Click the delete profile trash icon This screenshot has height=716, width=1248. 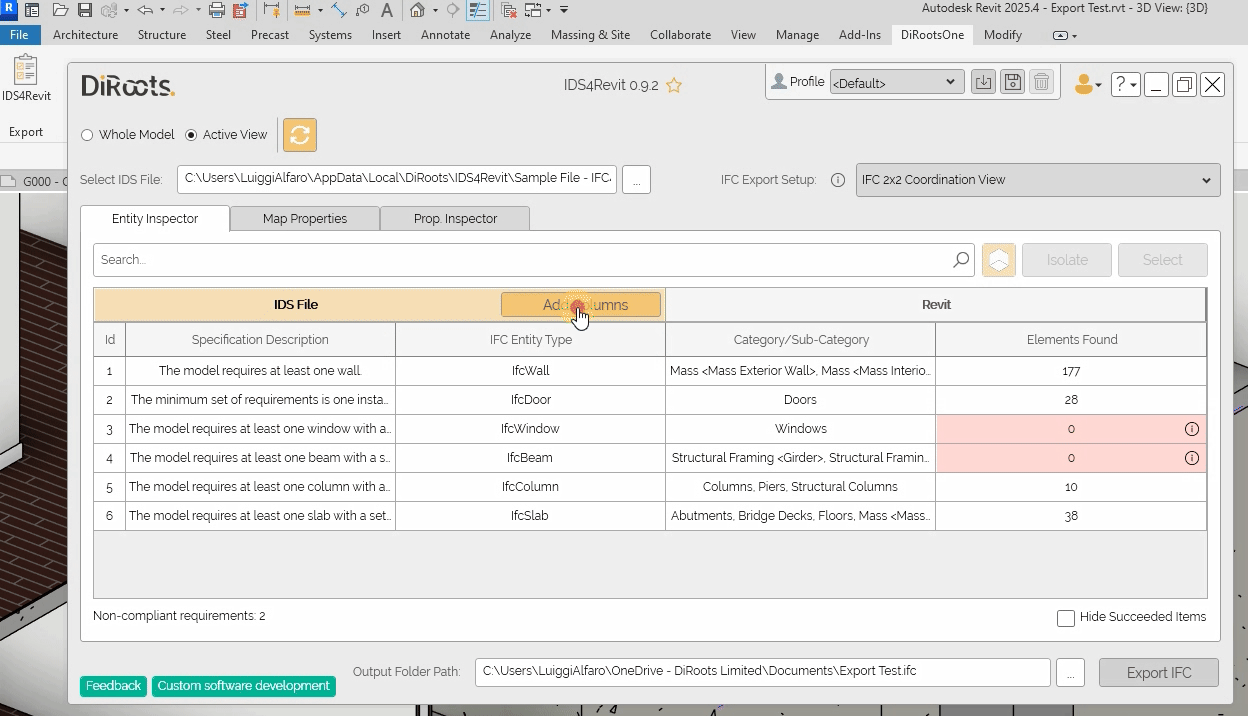click(x=1041, y=82)
